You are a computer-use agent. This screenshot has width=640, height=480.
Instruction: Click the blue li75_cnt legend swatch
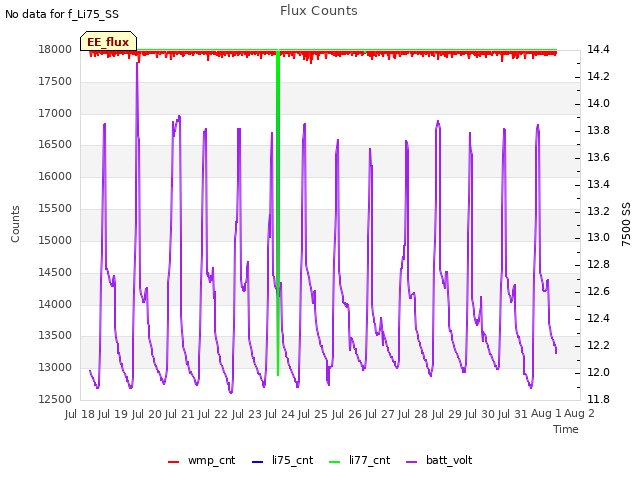point(258,461)
